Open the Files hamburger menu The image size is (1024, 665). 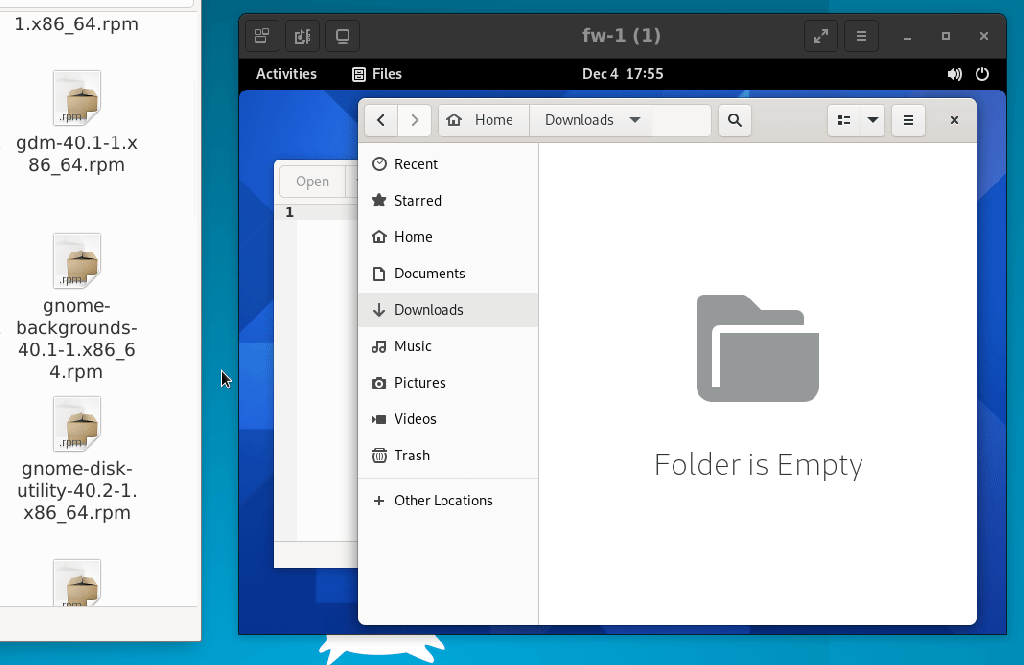click(908, 120)
